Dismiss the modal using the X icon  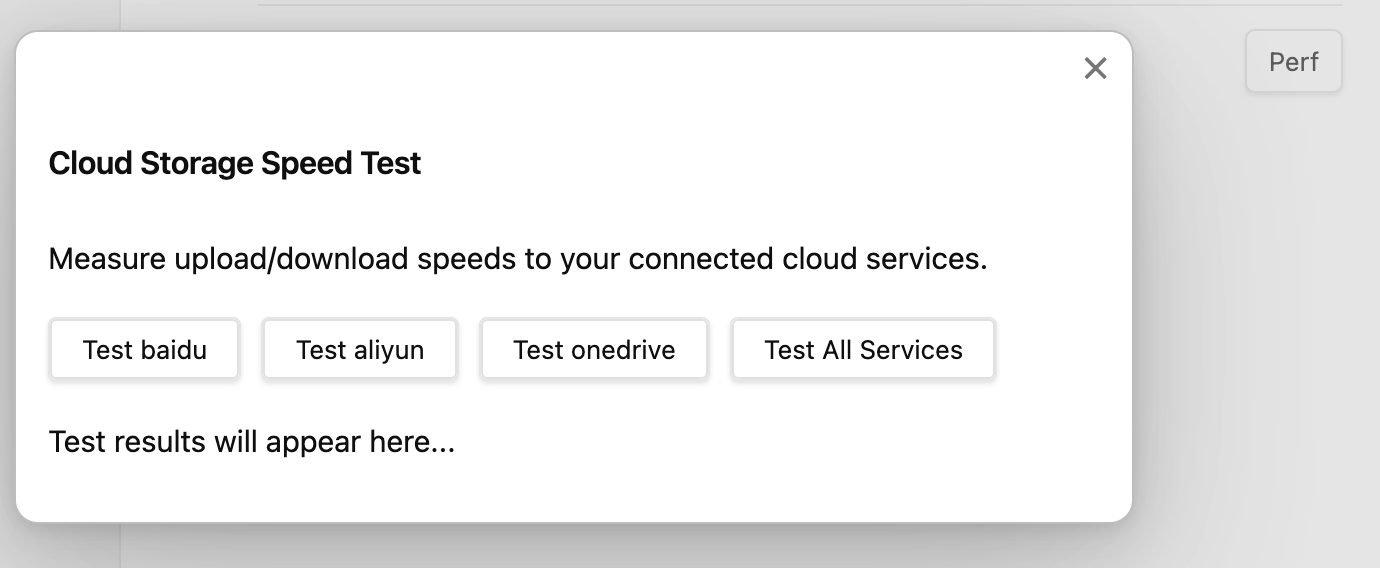point(1095,68)
